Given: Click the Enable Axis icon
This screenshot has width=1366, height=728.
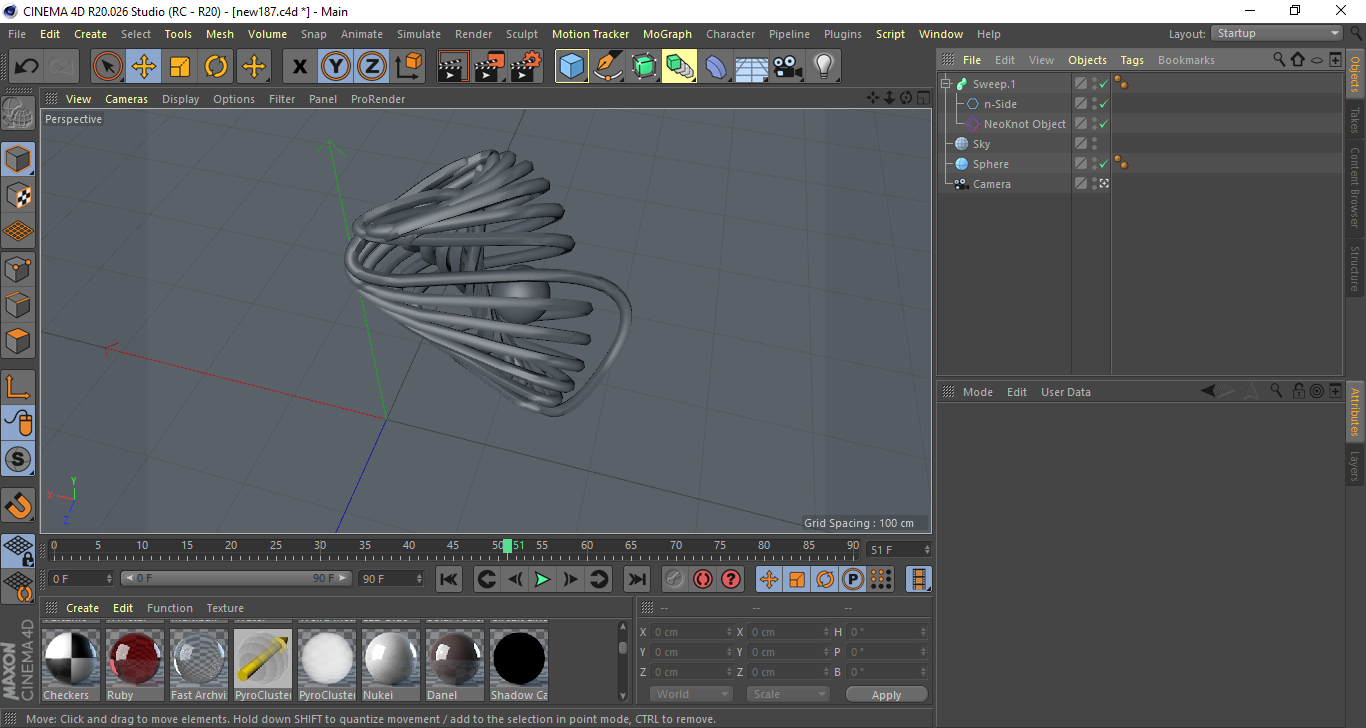Looking at the screenshot, I should coord(18,387).
